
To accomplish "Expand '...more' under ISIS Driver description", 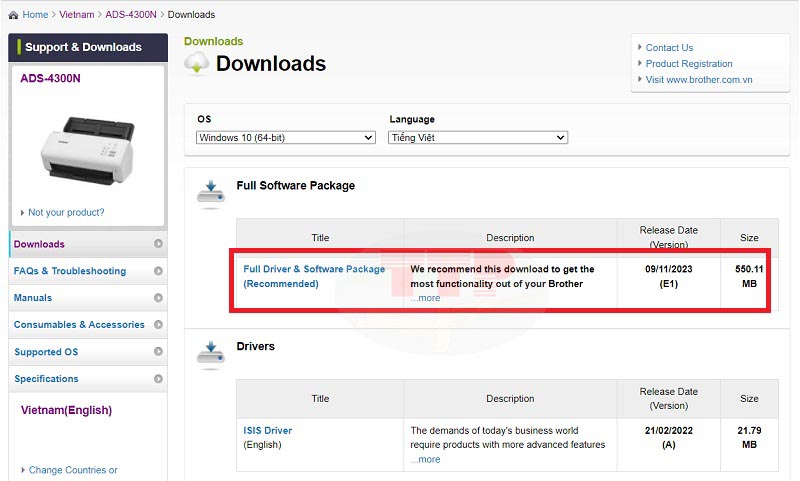I will pyautogui.click(x=425, y=459).
